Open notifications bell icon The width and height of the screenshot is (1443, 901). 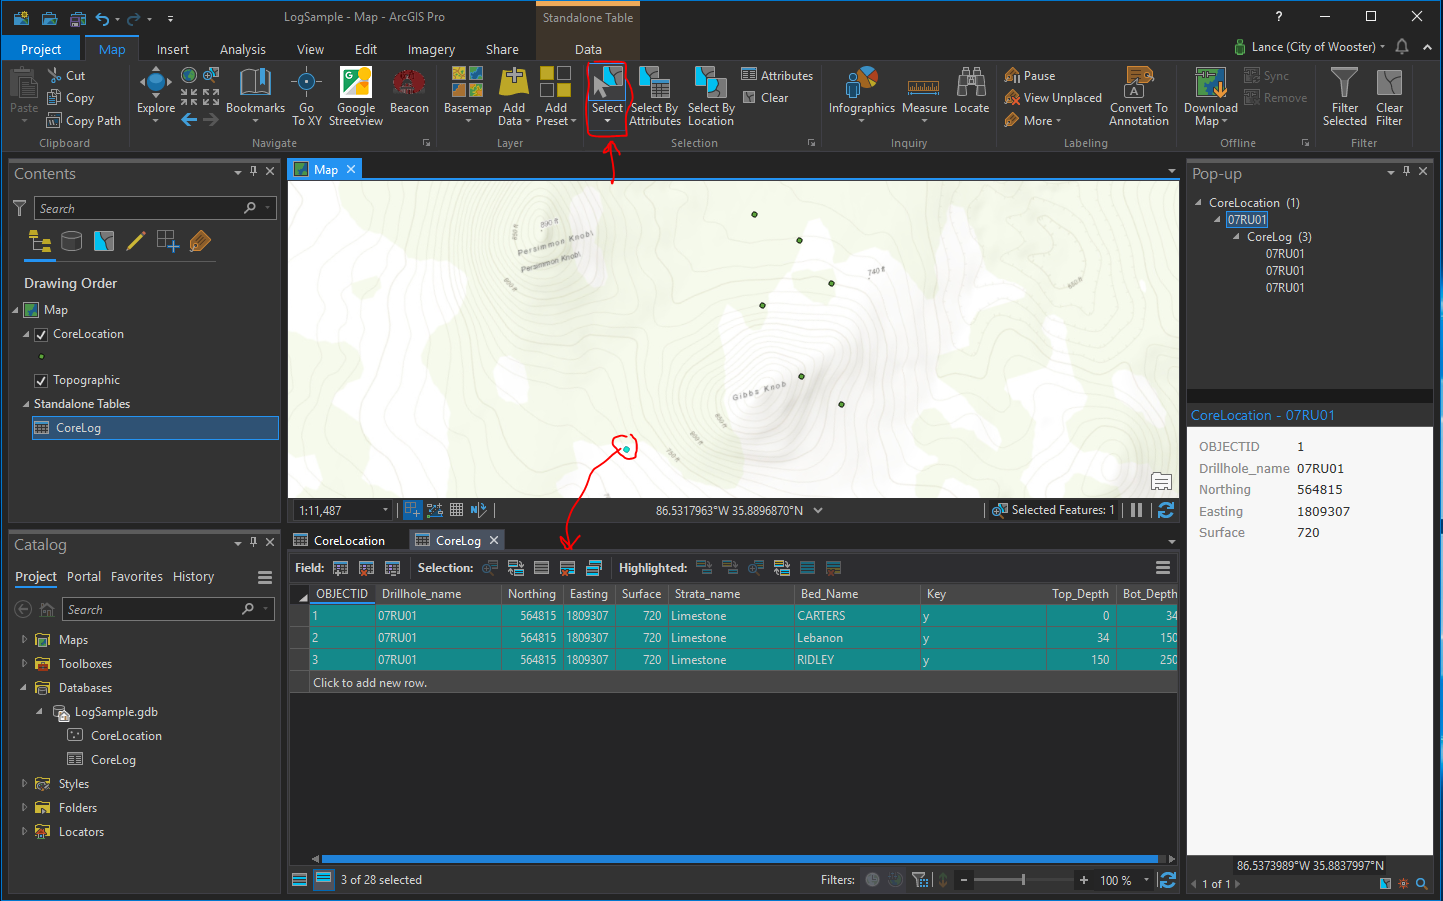(1402, 47)
